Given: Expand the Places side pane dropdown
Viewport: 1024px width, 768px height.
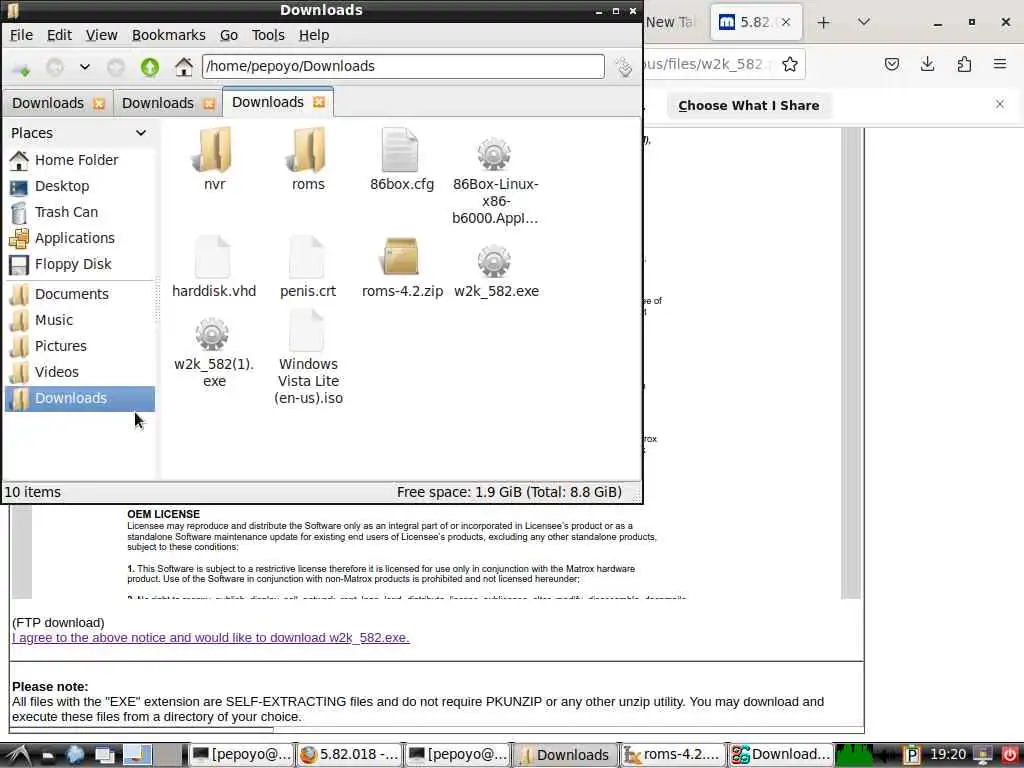Looking at the screenshot, I should point(140,133).
